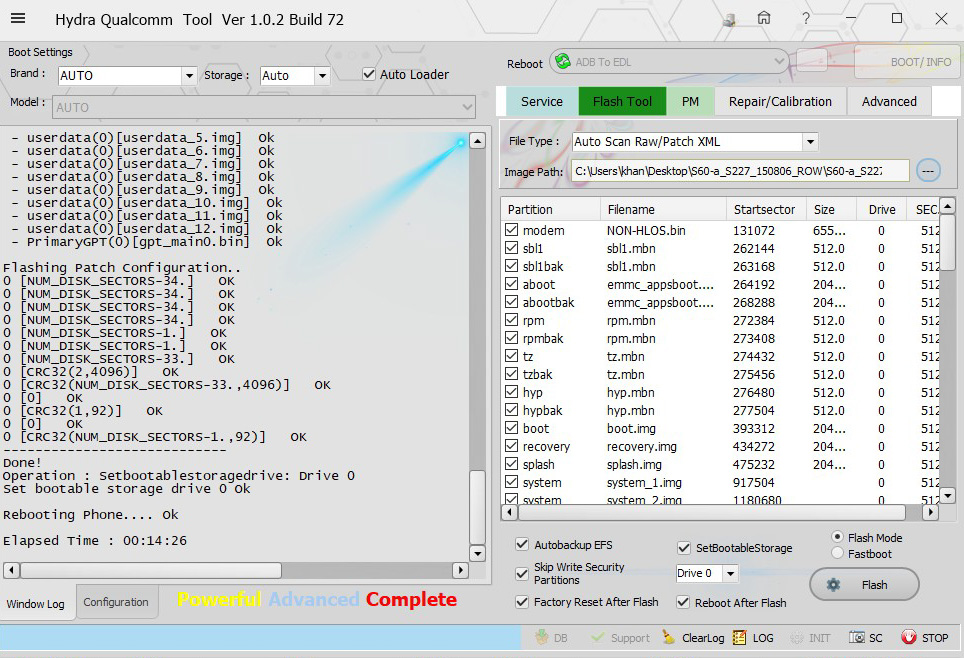The image size is (964, 658).
Task: Take screenshot with SC icon
Action: tap(856, 637)
